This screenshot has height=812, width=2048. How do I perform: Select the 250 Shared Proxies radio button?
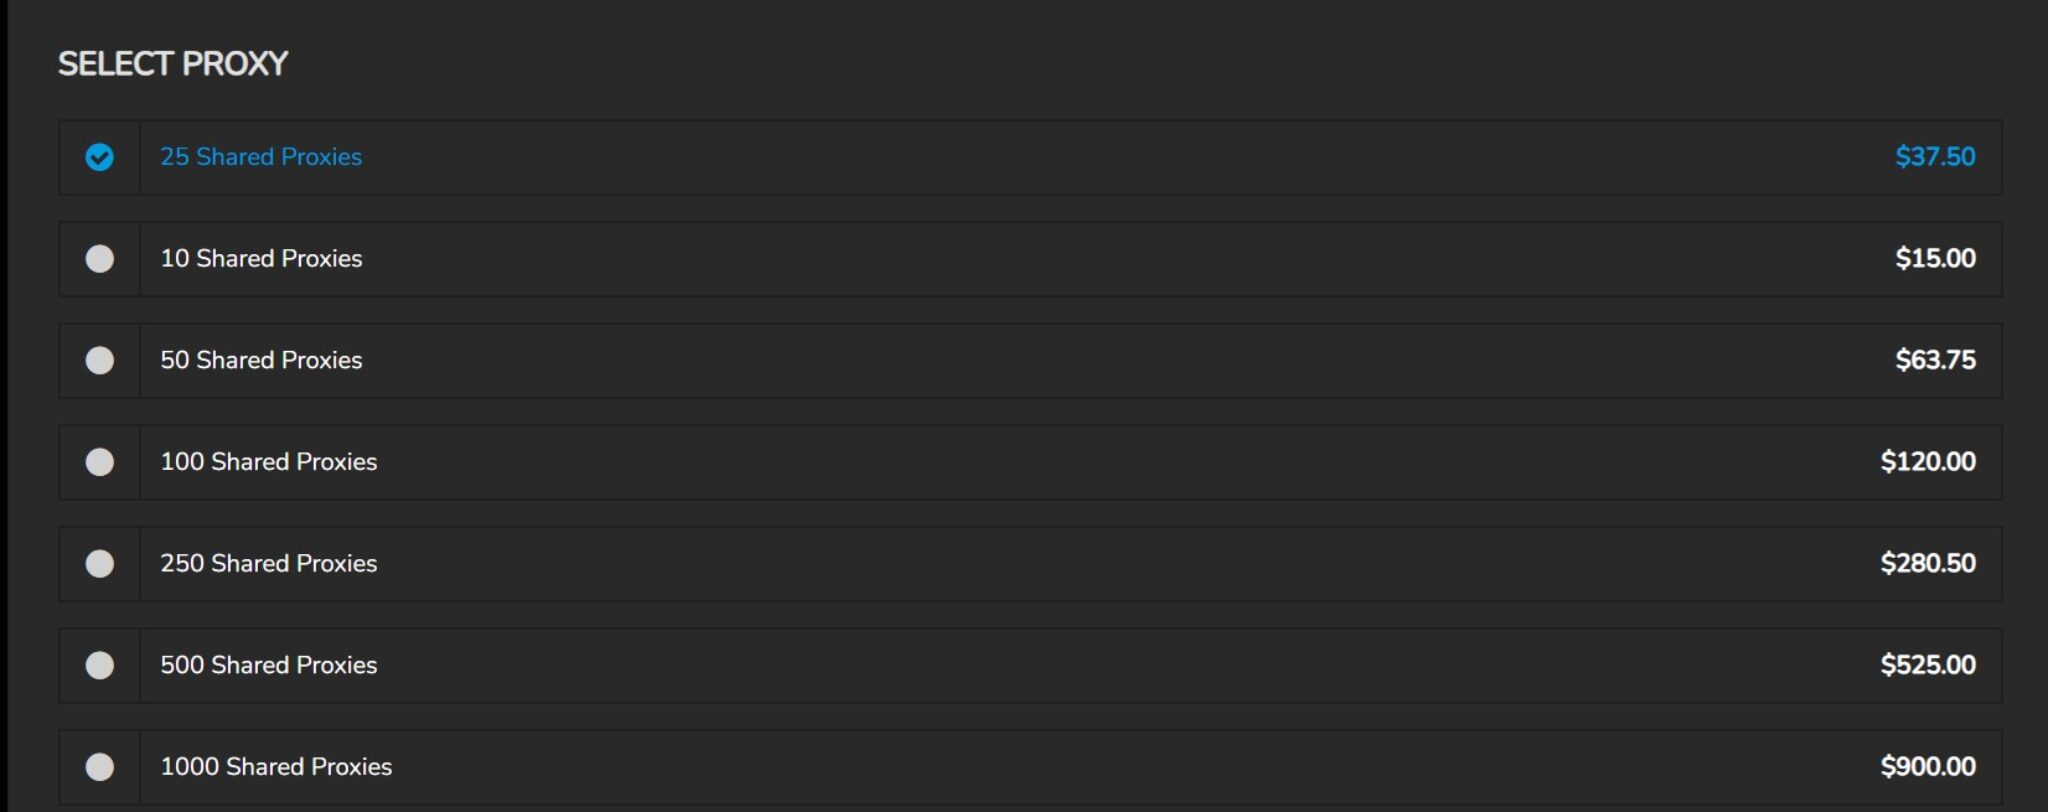click(x=99, y=564)
